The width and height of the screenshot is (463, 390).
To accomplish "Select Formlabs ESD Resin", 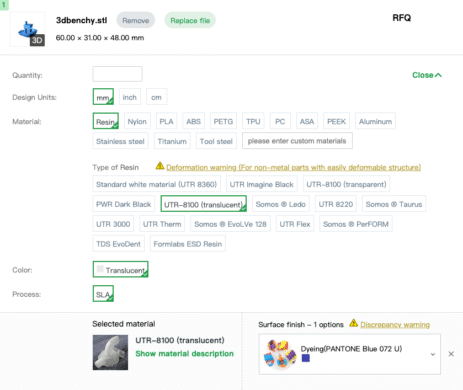I will point(188,244).
